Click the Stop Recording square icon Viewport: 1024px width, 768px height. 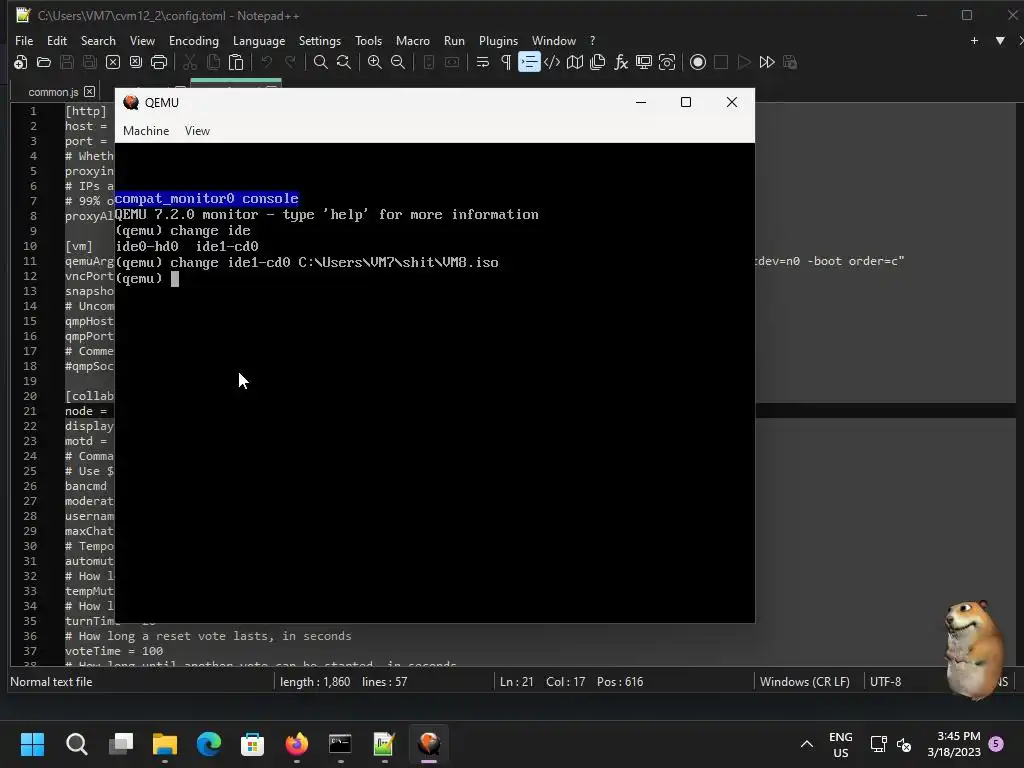pyautogui.click(x=721, y=62)
